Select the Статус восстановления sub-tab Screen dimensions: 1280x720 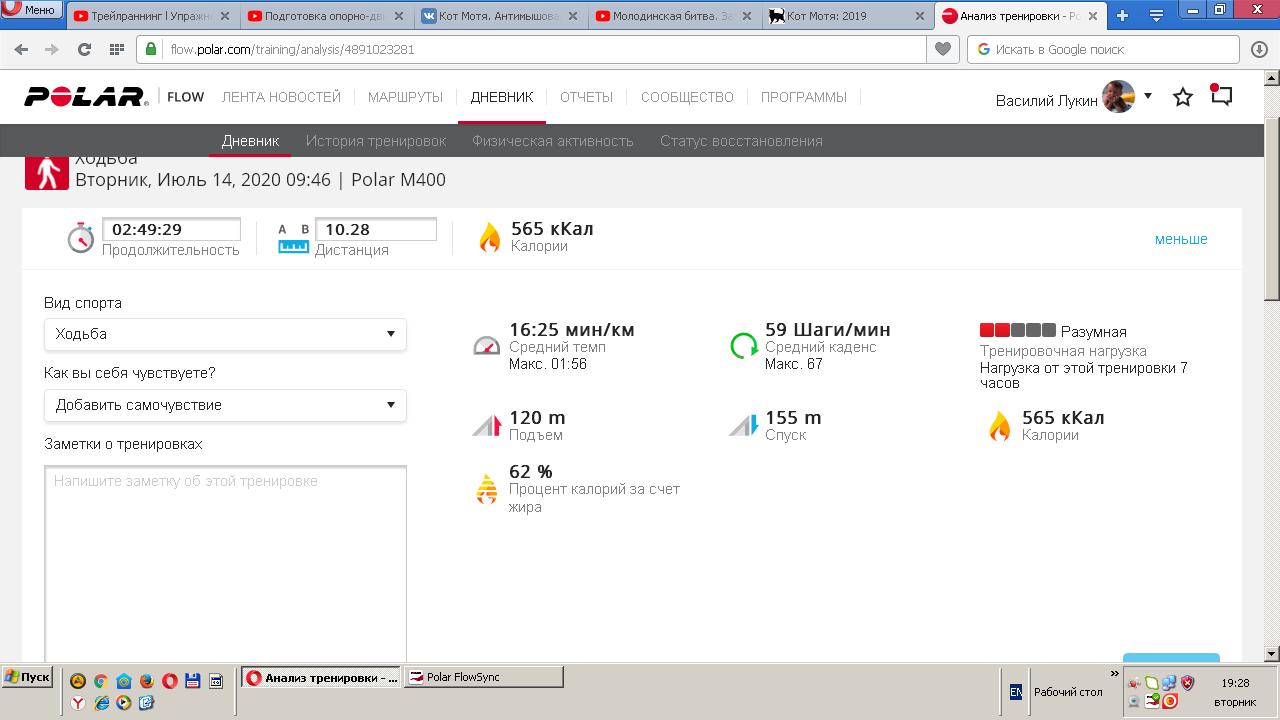click(741, 141)
